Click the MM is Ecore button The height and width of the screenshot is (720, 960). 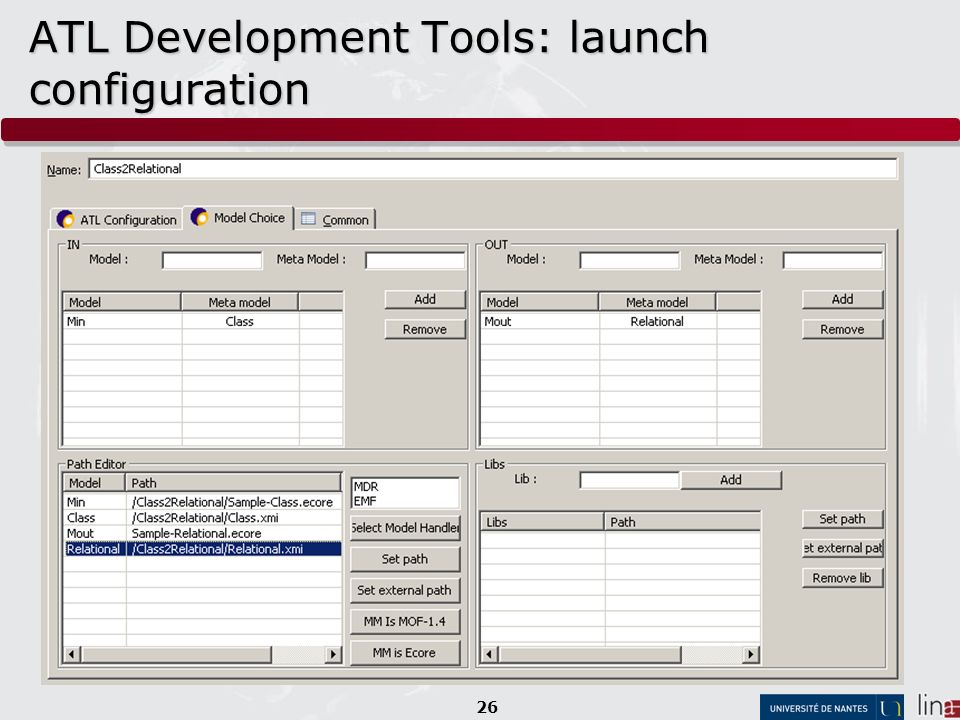tap(405, 653)
